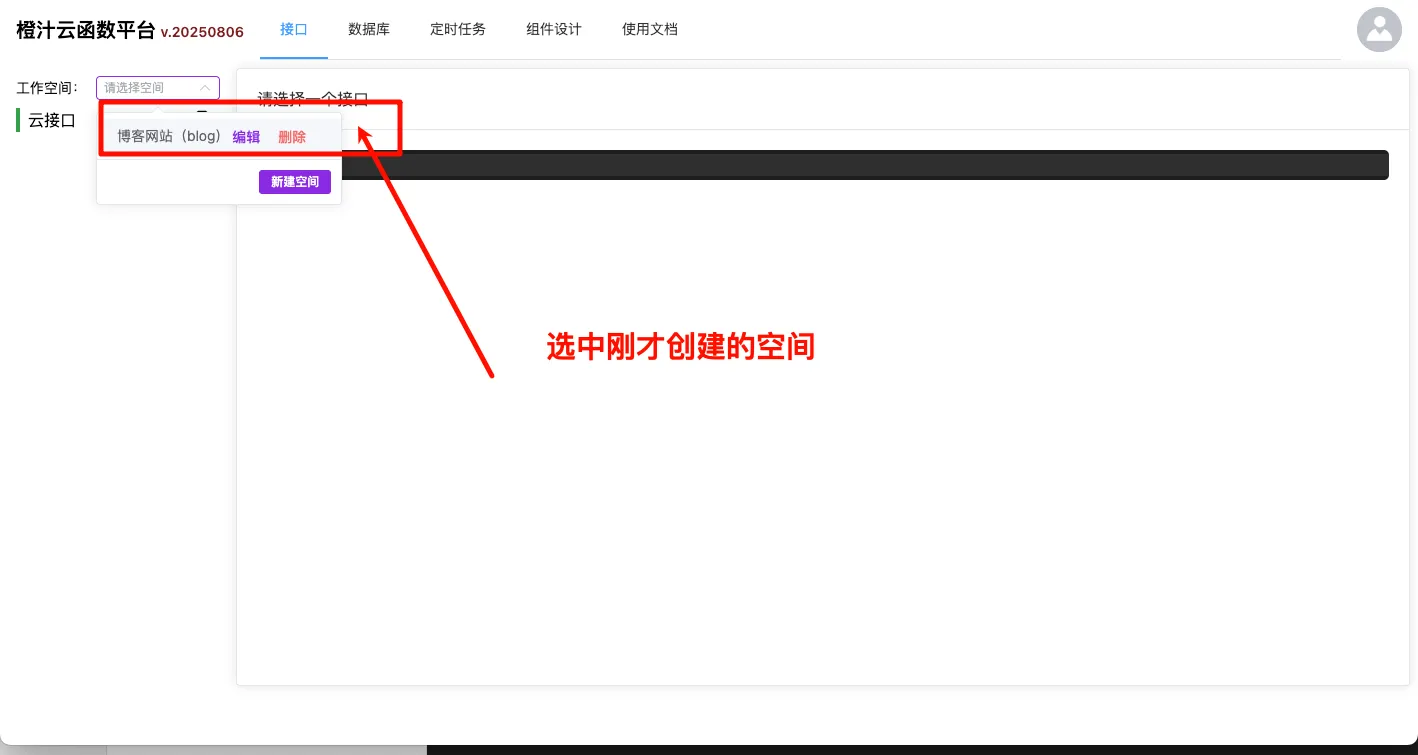The image size is (1418, 755).
Task: Click the 请选择空间 workspace select box
Action: coord(150,88)
